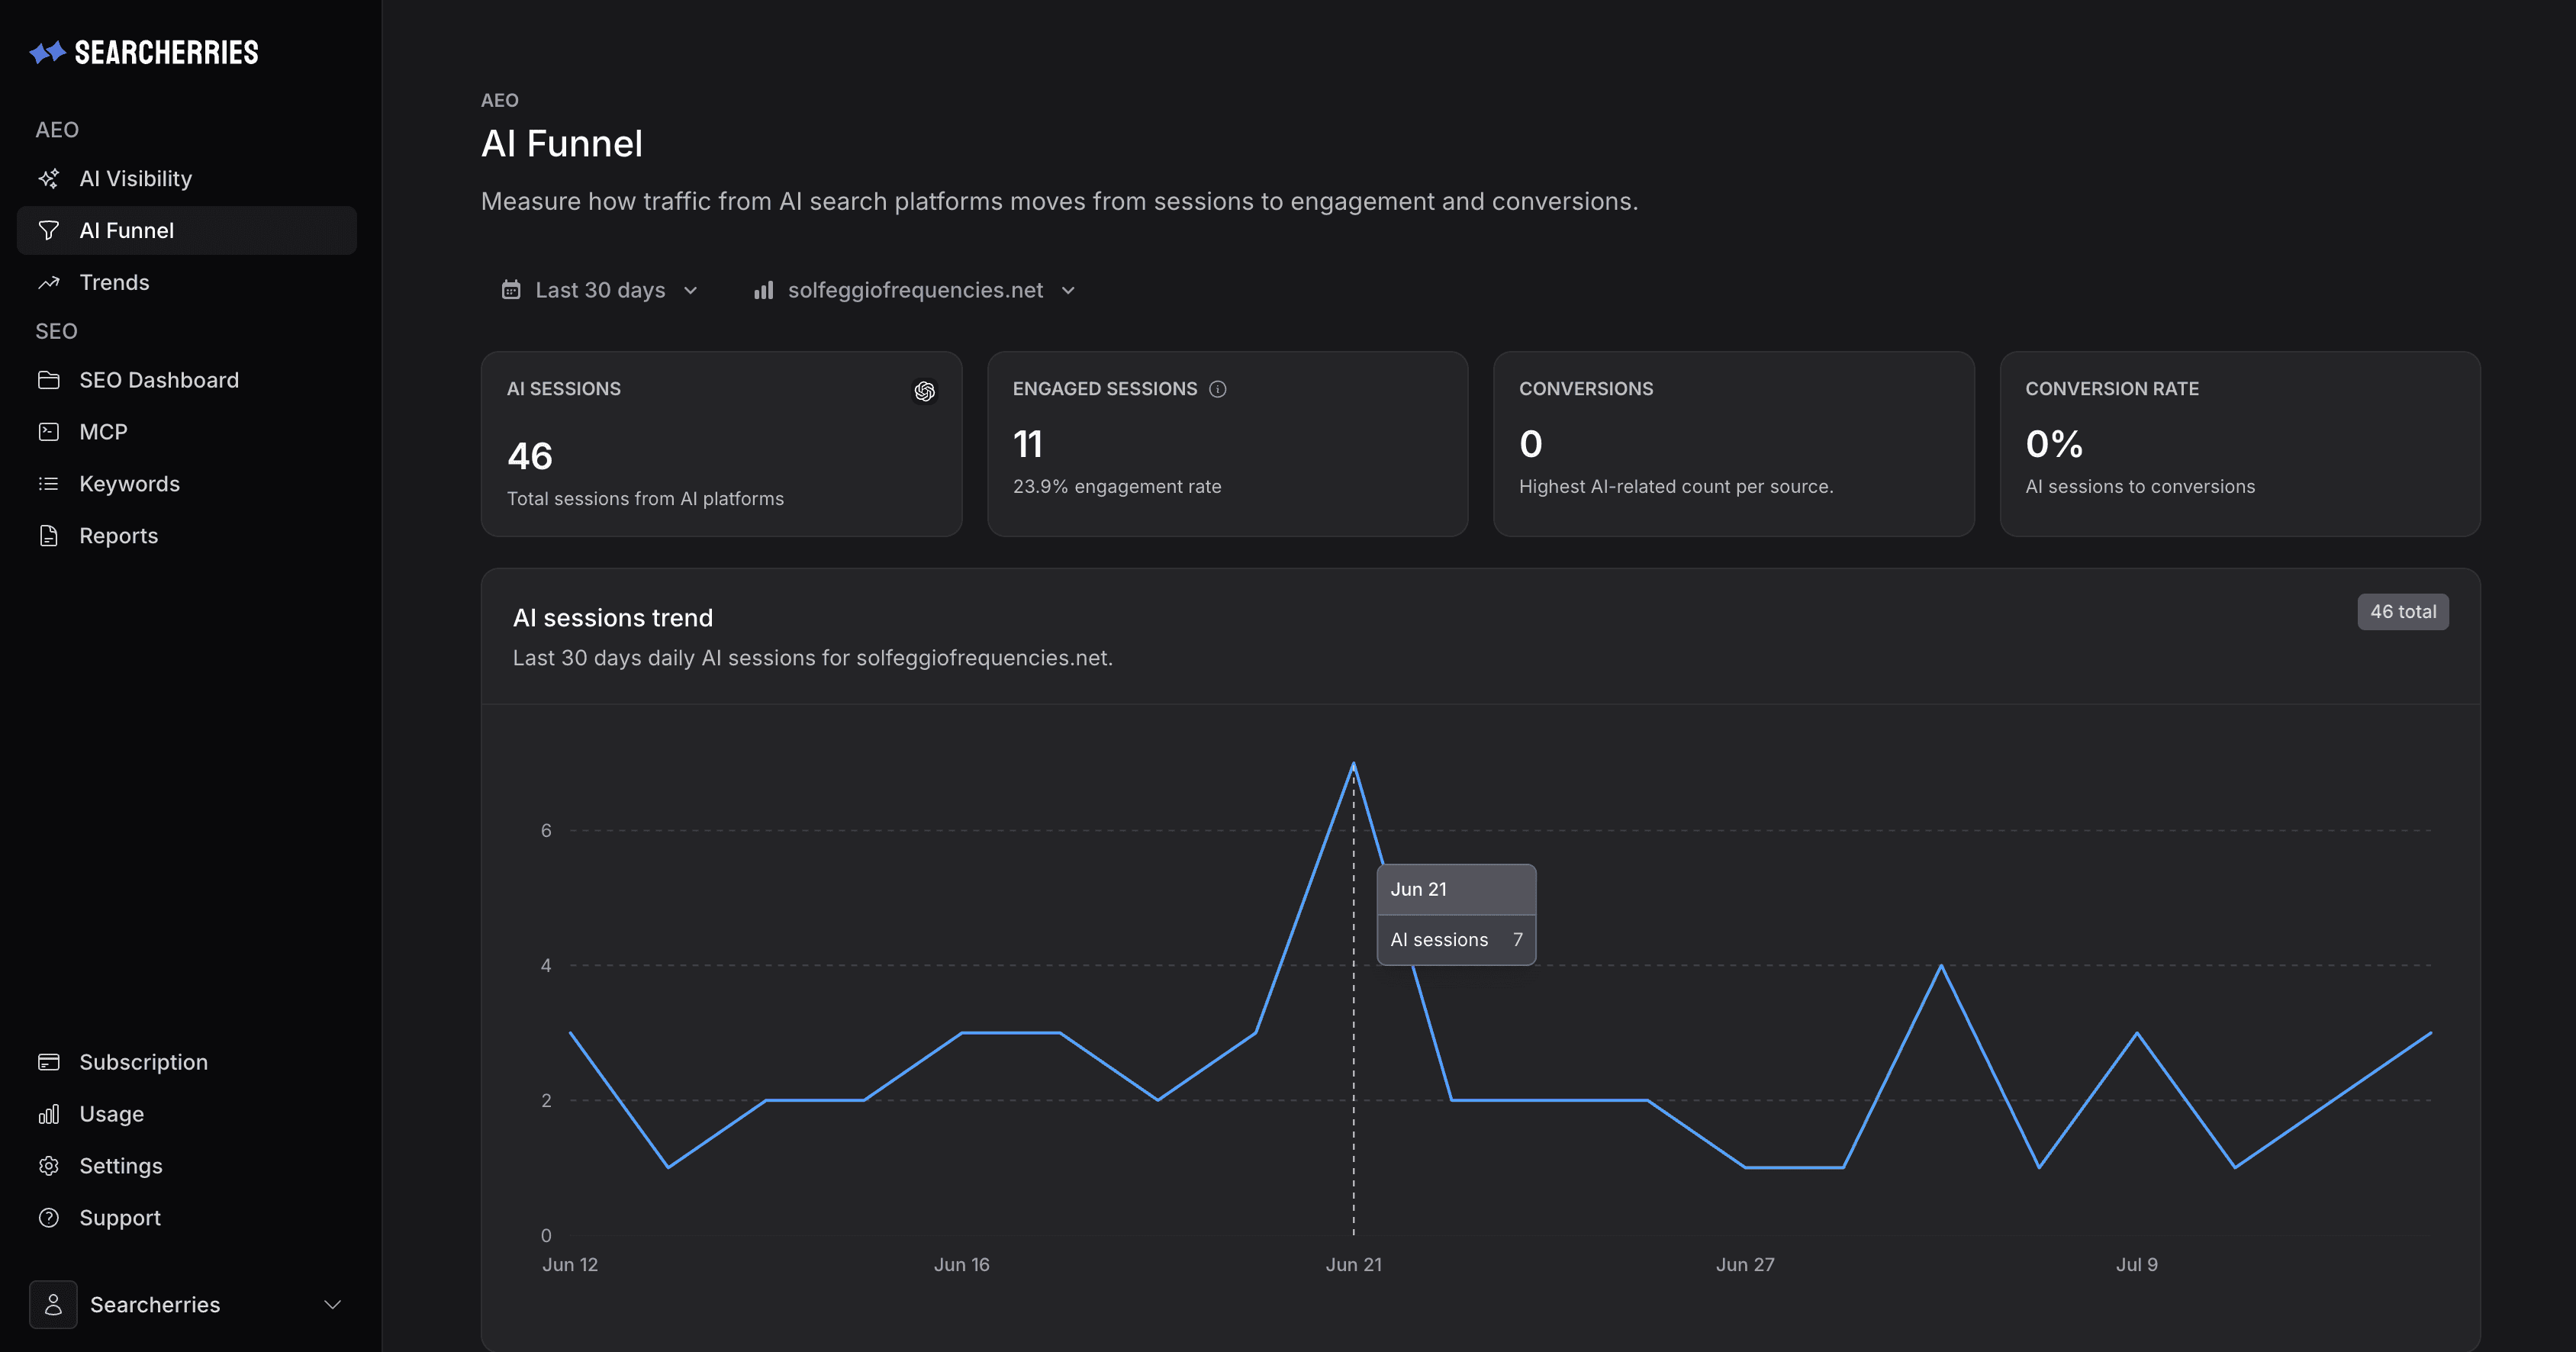Expand the Searcherries account menu chevron
Image resolution: width=2576 pixels, height=1352 pixels.
coord(333,1305)
